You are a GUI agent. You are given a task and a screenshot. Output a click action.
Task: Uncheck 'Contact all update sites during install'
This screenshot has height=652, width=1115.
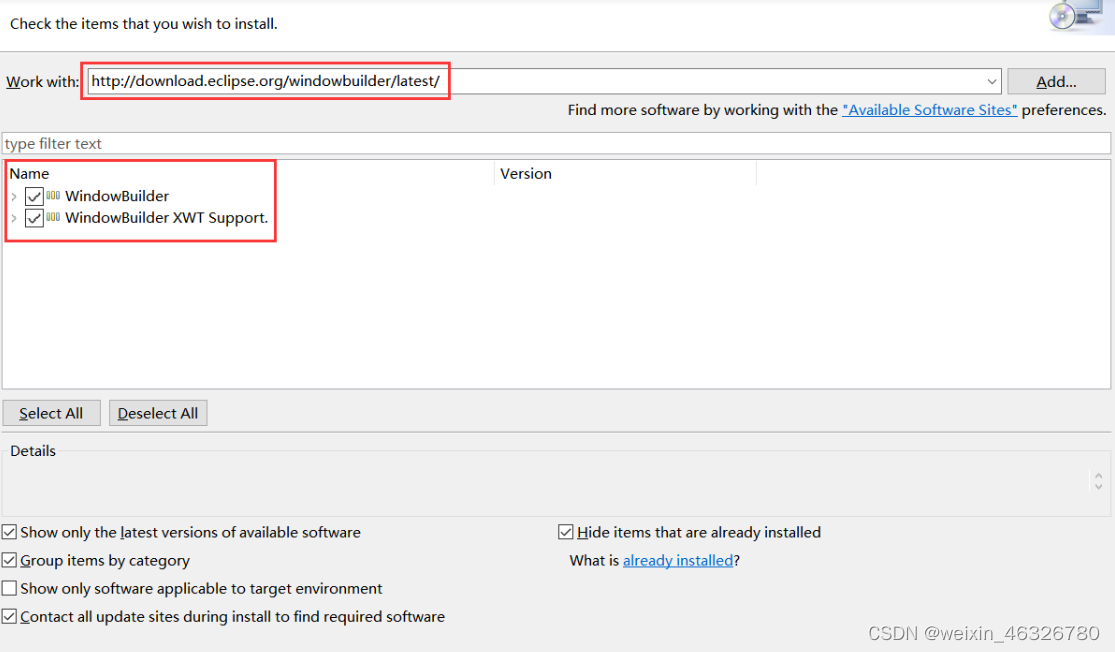click(x=9, y=616)
